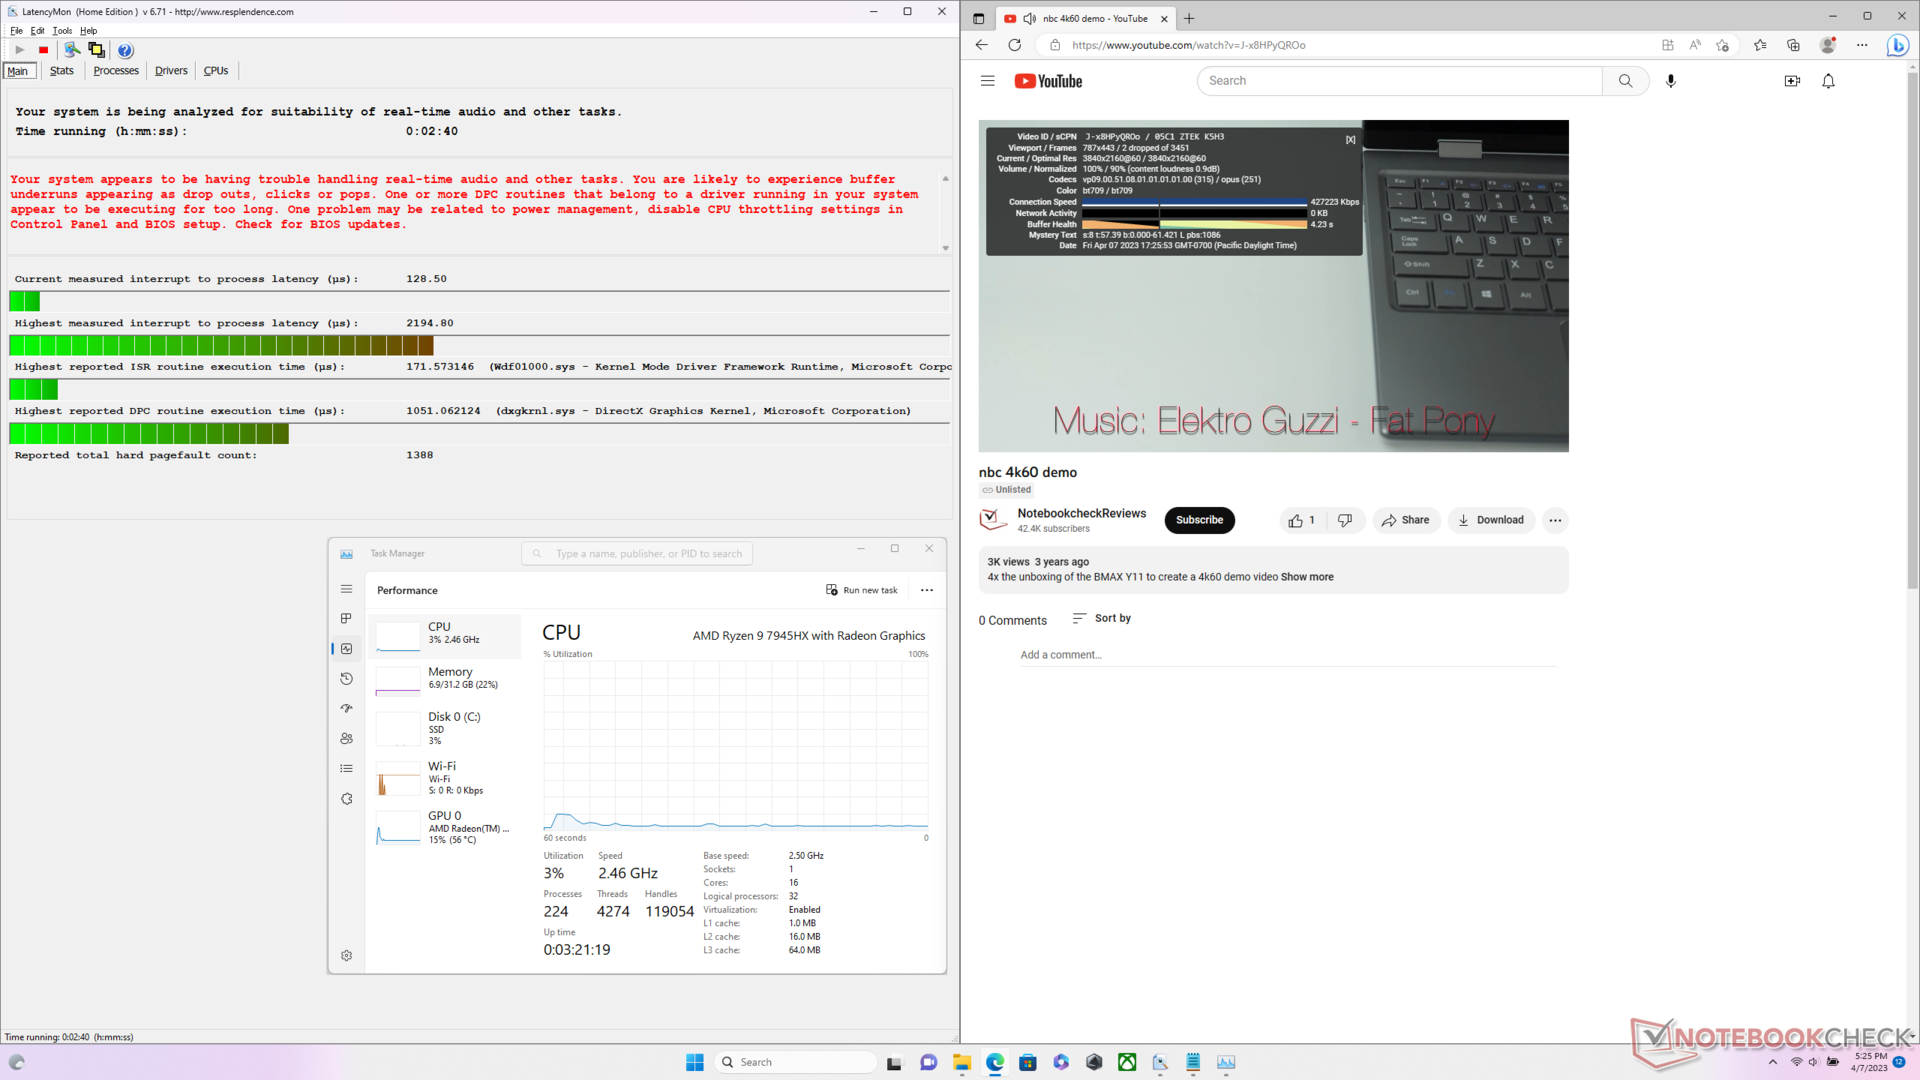
Task: Click the yellow stacked windows toolbar icon
Action: coord(96,50)
